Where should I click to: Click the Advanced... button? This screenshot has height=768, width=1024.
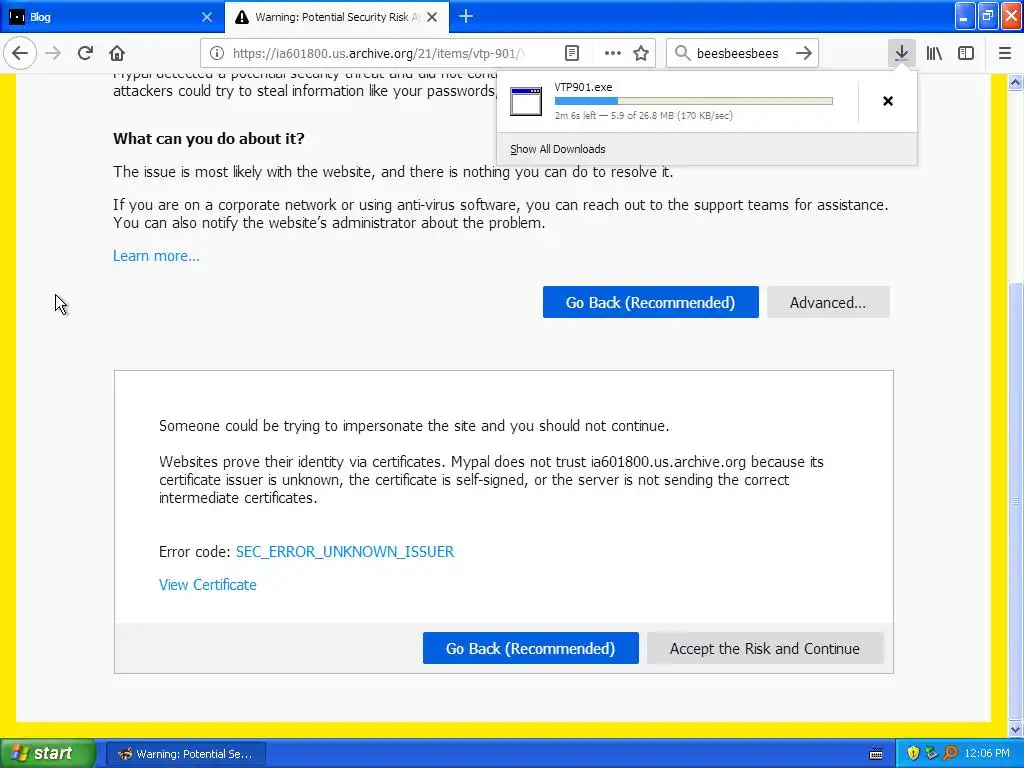(828, 302)
